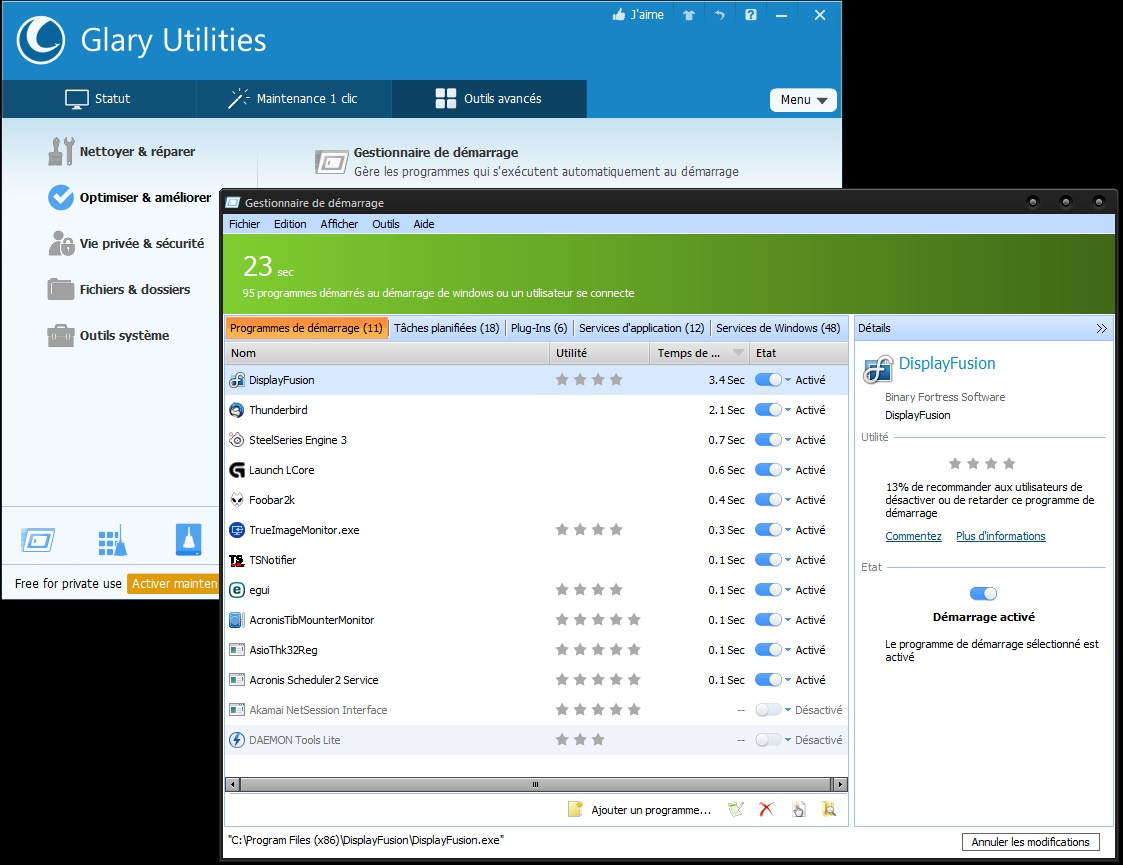The width and height of the screenshot is (1123, 865).
Task: Select the TSNotifier row name
Action: point(273,560)
